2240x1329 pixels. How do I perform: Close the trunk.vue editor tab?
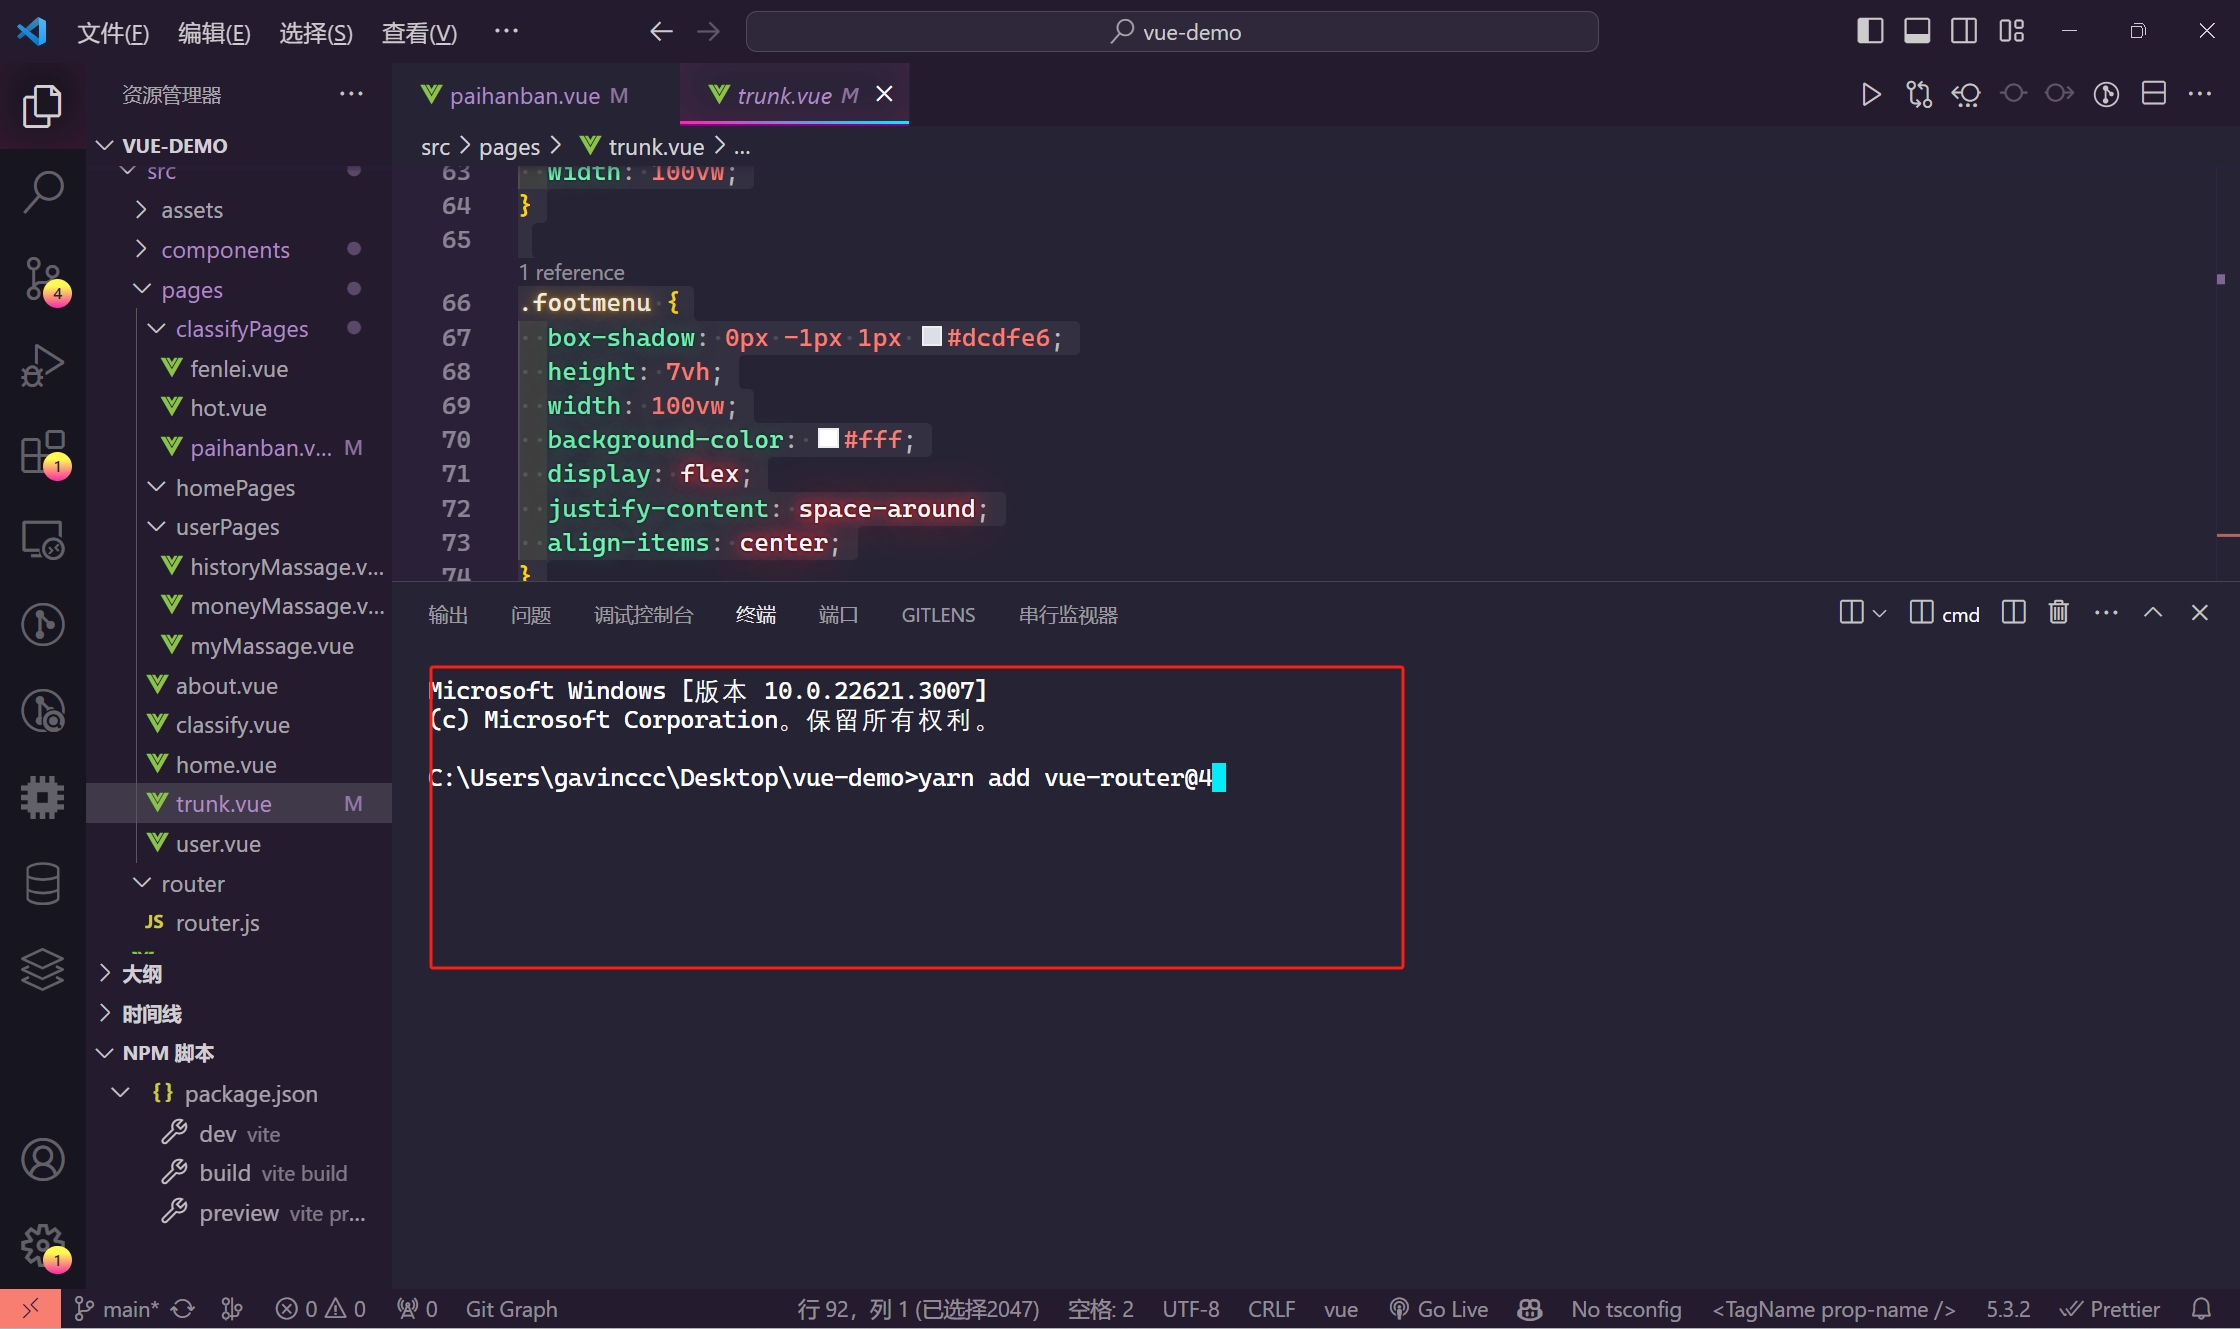click(884, 94)
